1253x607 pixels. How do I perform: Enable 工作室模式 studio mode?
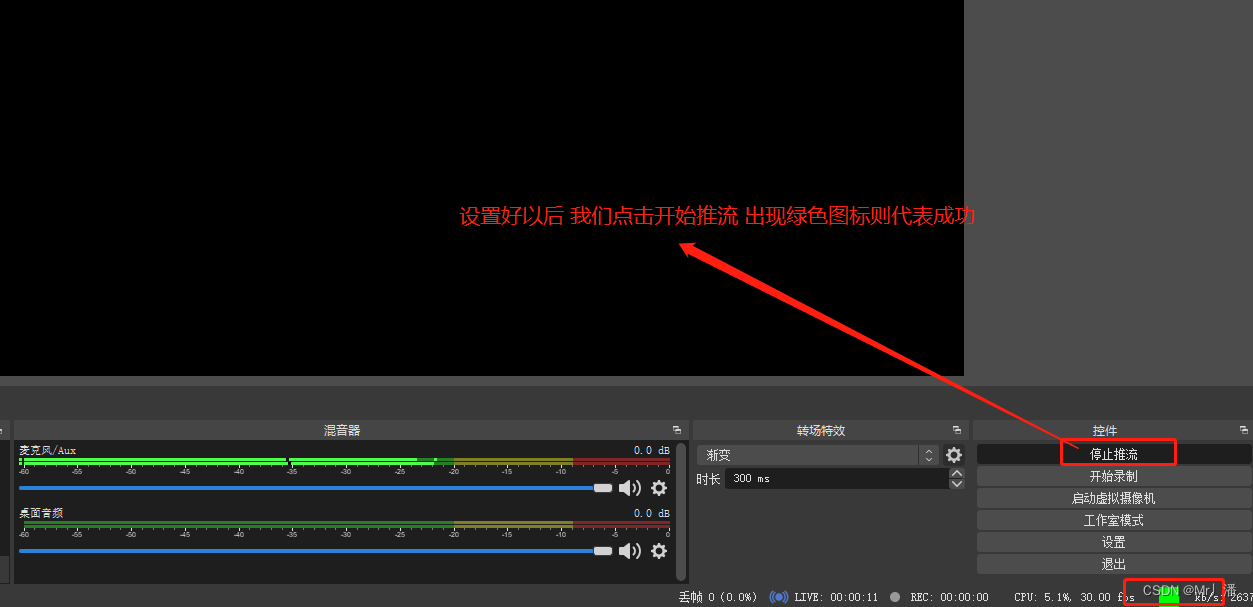coord(1114,520)
